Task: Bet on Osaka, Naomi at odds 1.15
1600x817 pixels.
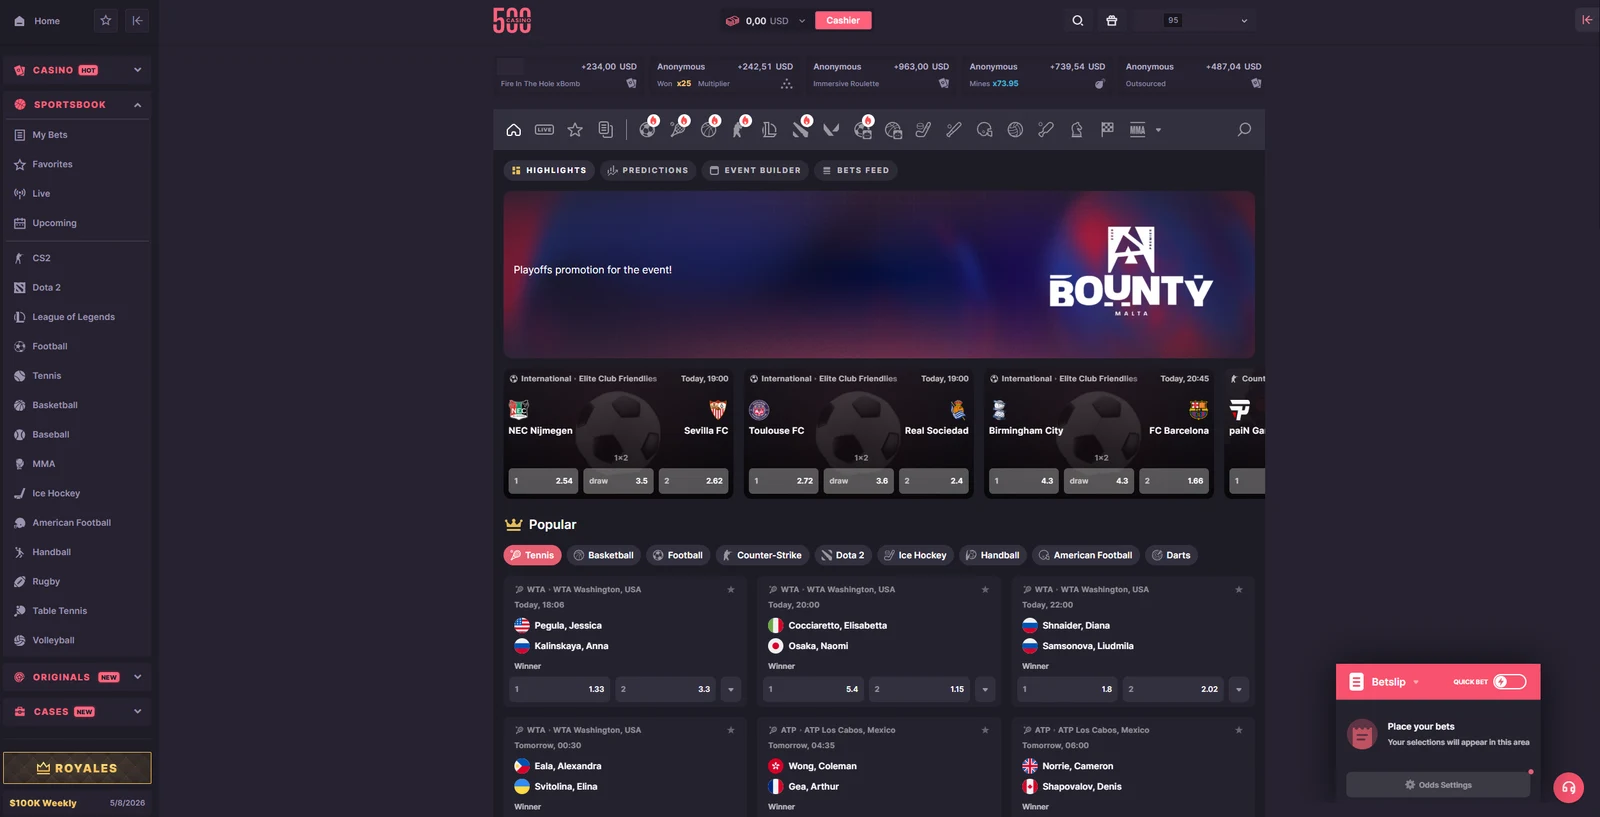Action: click(919, 689)
